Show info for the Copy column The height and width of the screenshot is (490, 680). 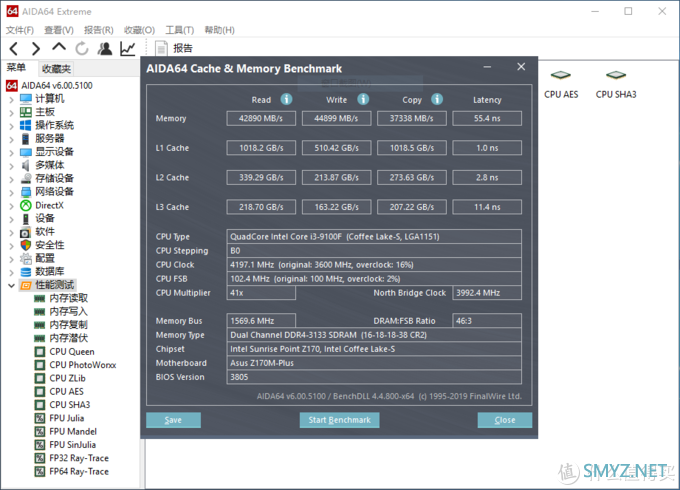(437, 99)
